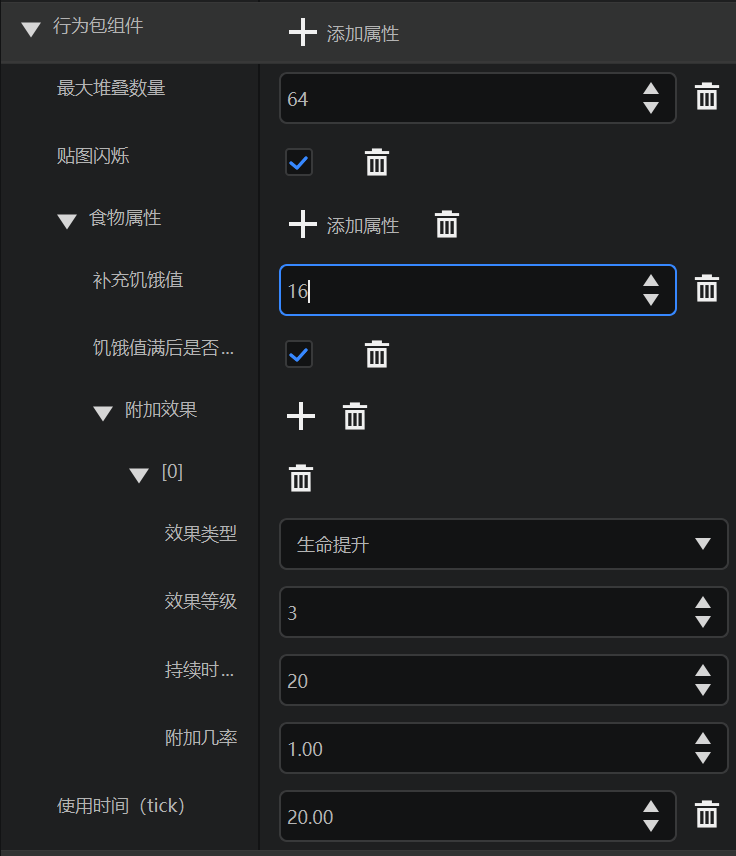Click the 持续时间 input field showing 20
This screenshot has height=856, width=736.
click(503, 680)
